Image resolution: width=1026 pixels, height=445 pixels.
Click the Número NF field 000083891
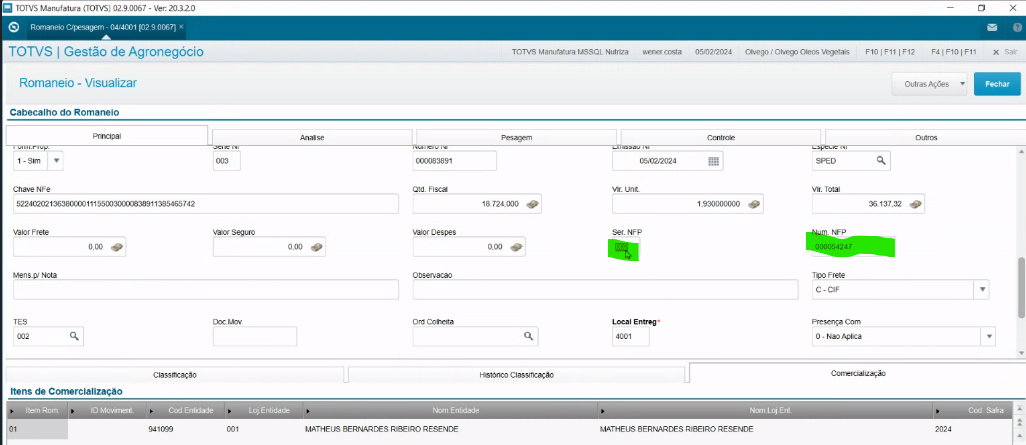pyautogui.click(x=455, y=160)
